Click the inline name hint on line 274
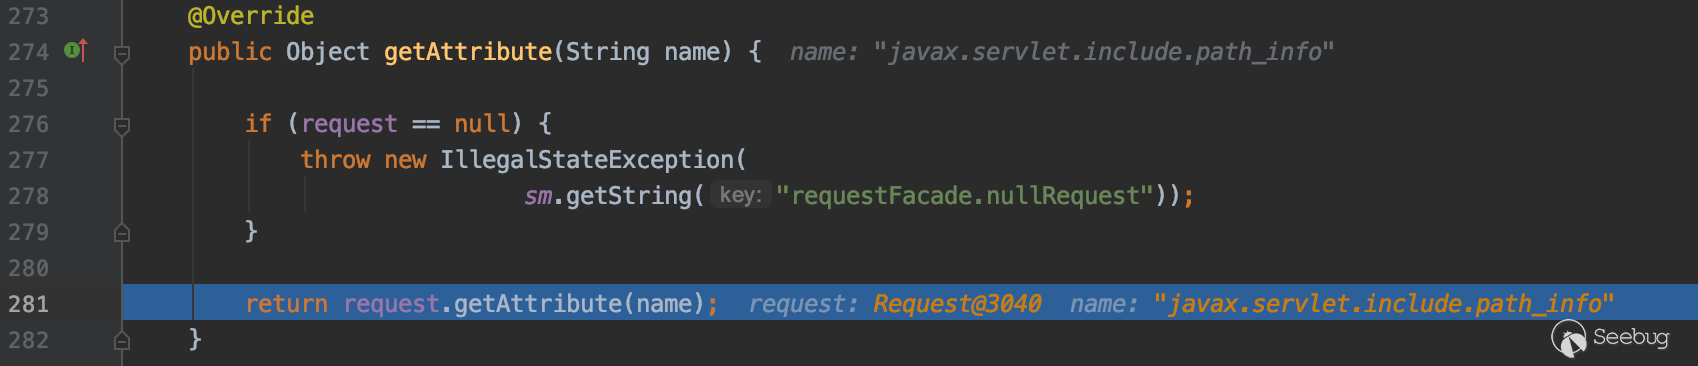This screenshot has height=366, width=1698. (1062, 52)
